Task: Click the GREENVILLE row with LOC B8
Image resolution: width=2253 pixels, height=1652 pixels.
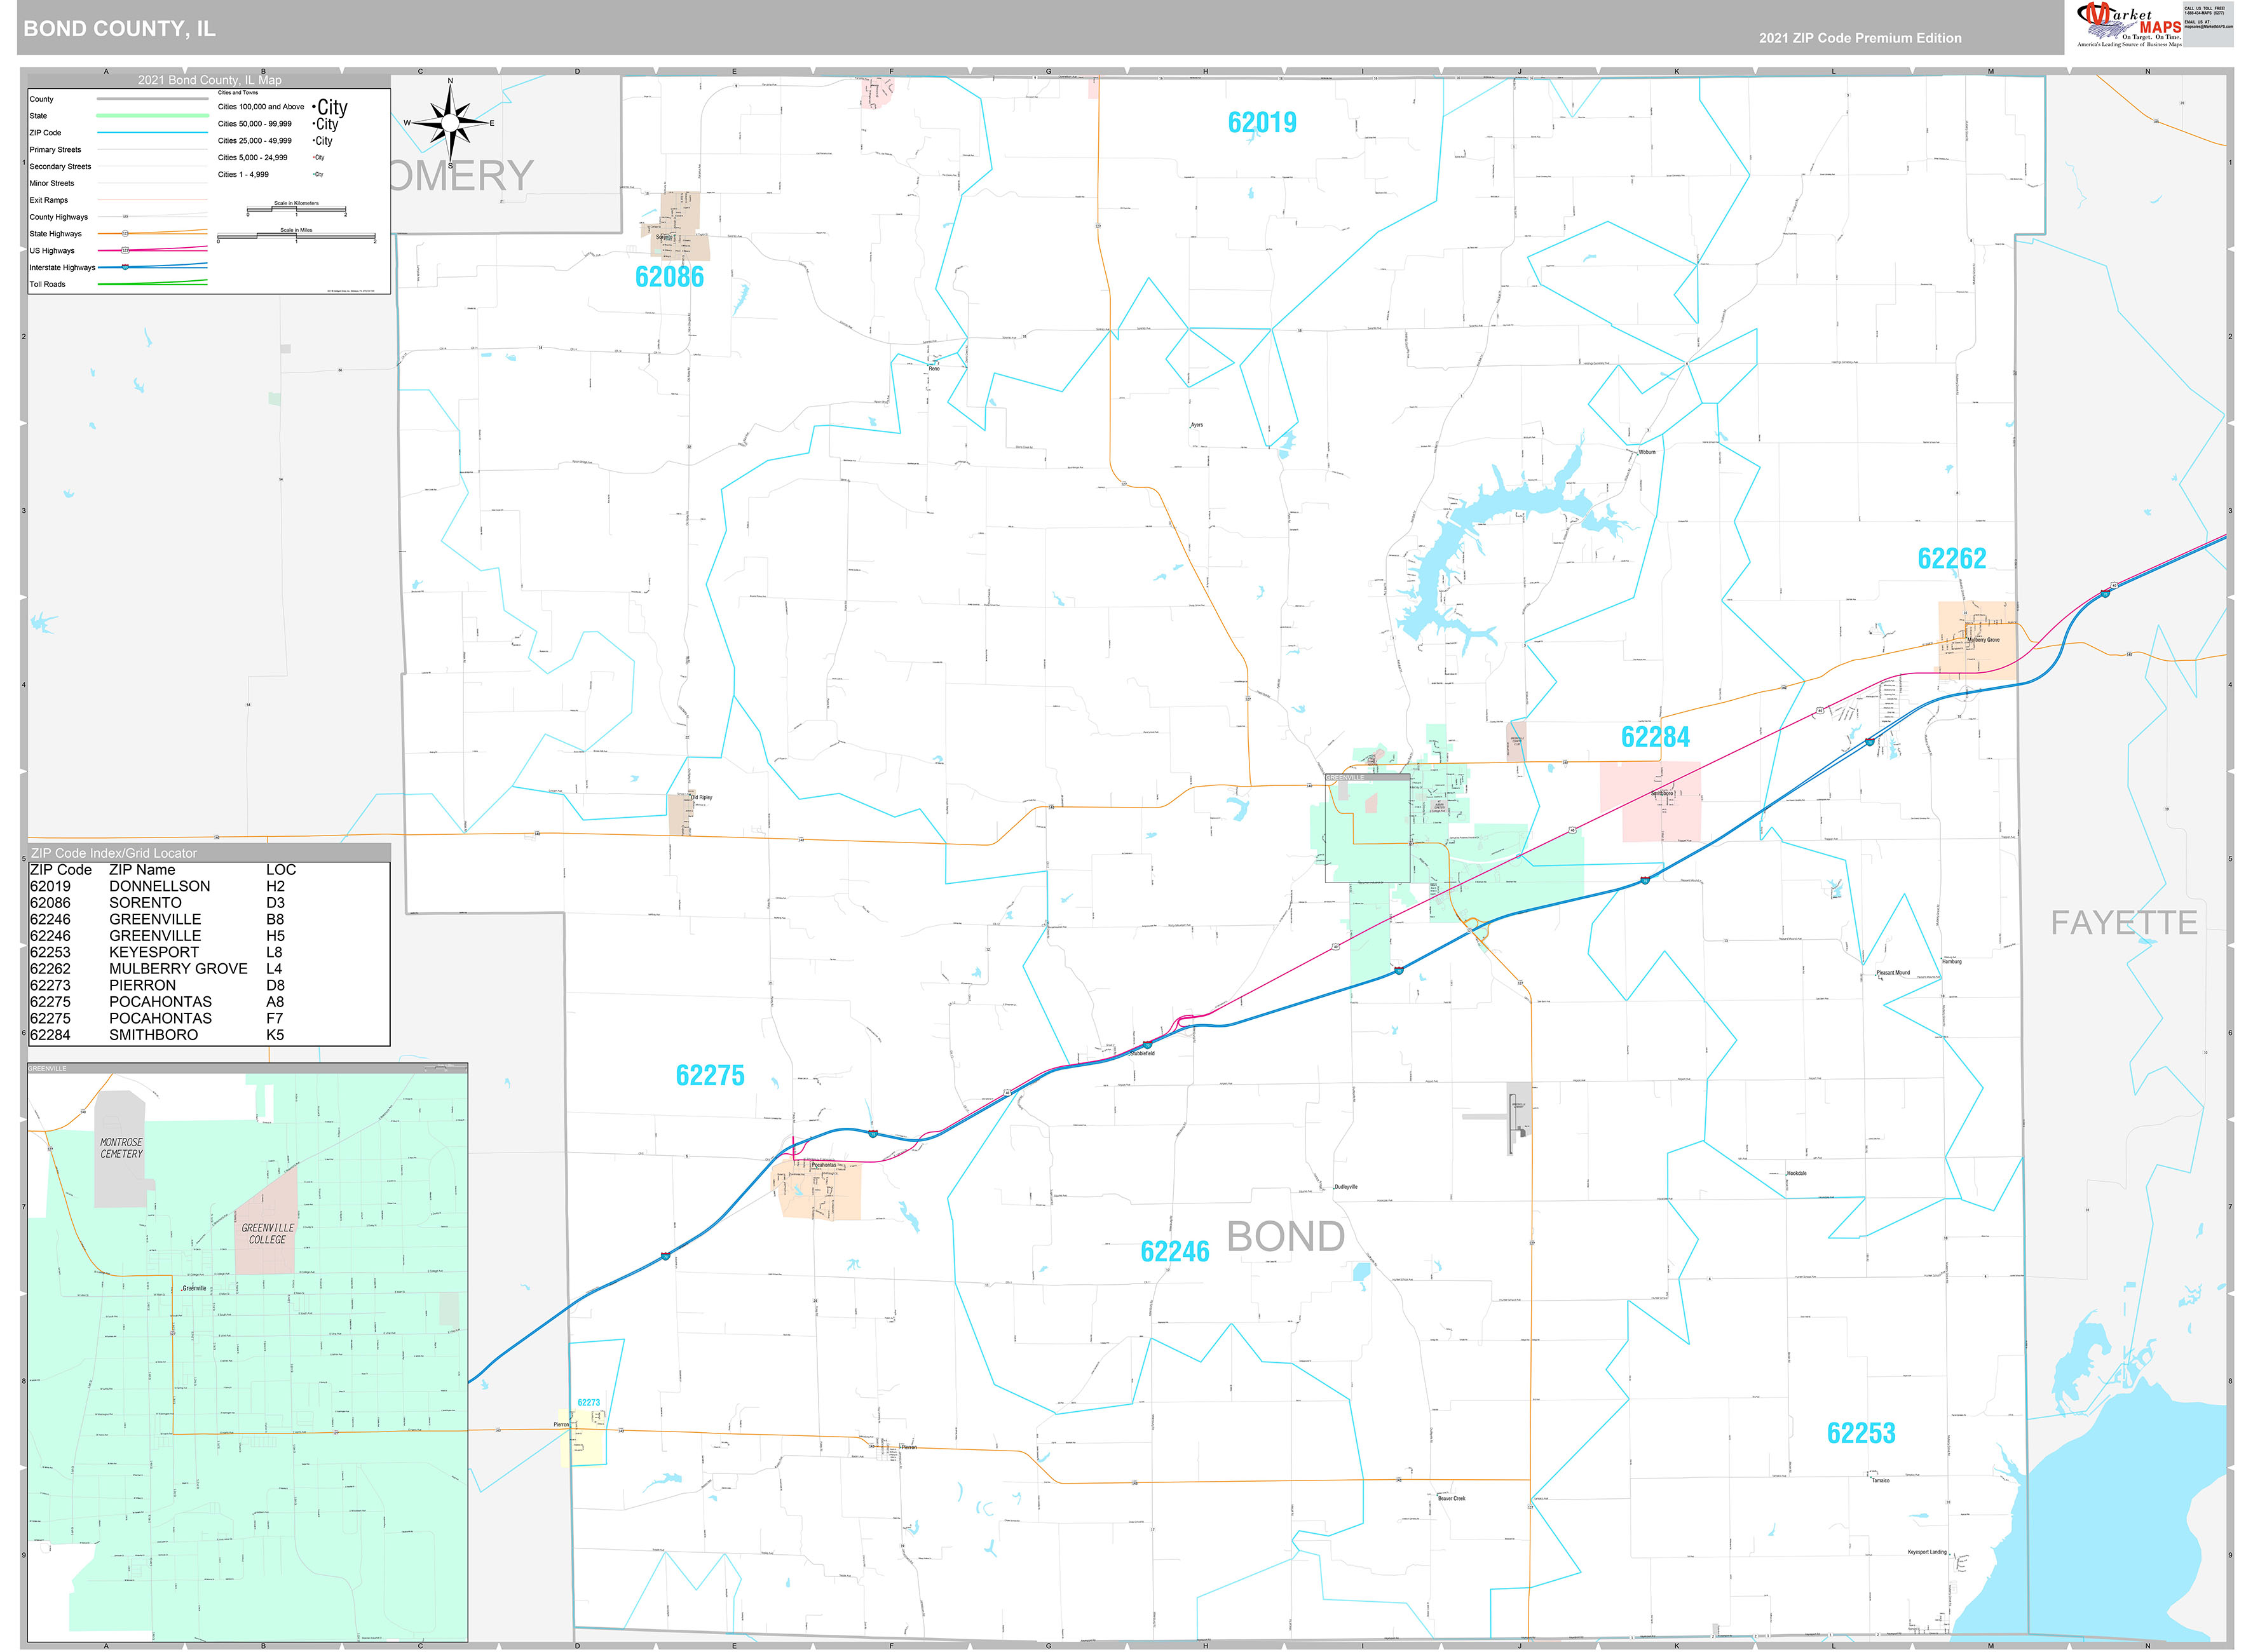Action: 209,919
